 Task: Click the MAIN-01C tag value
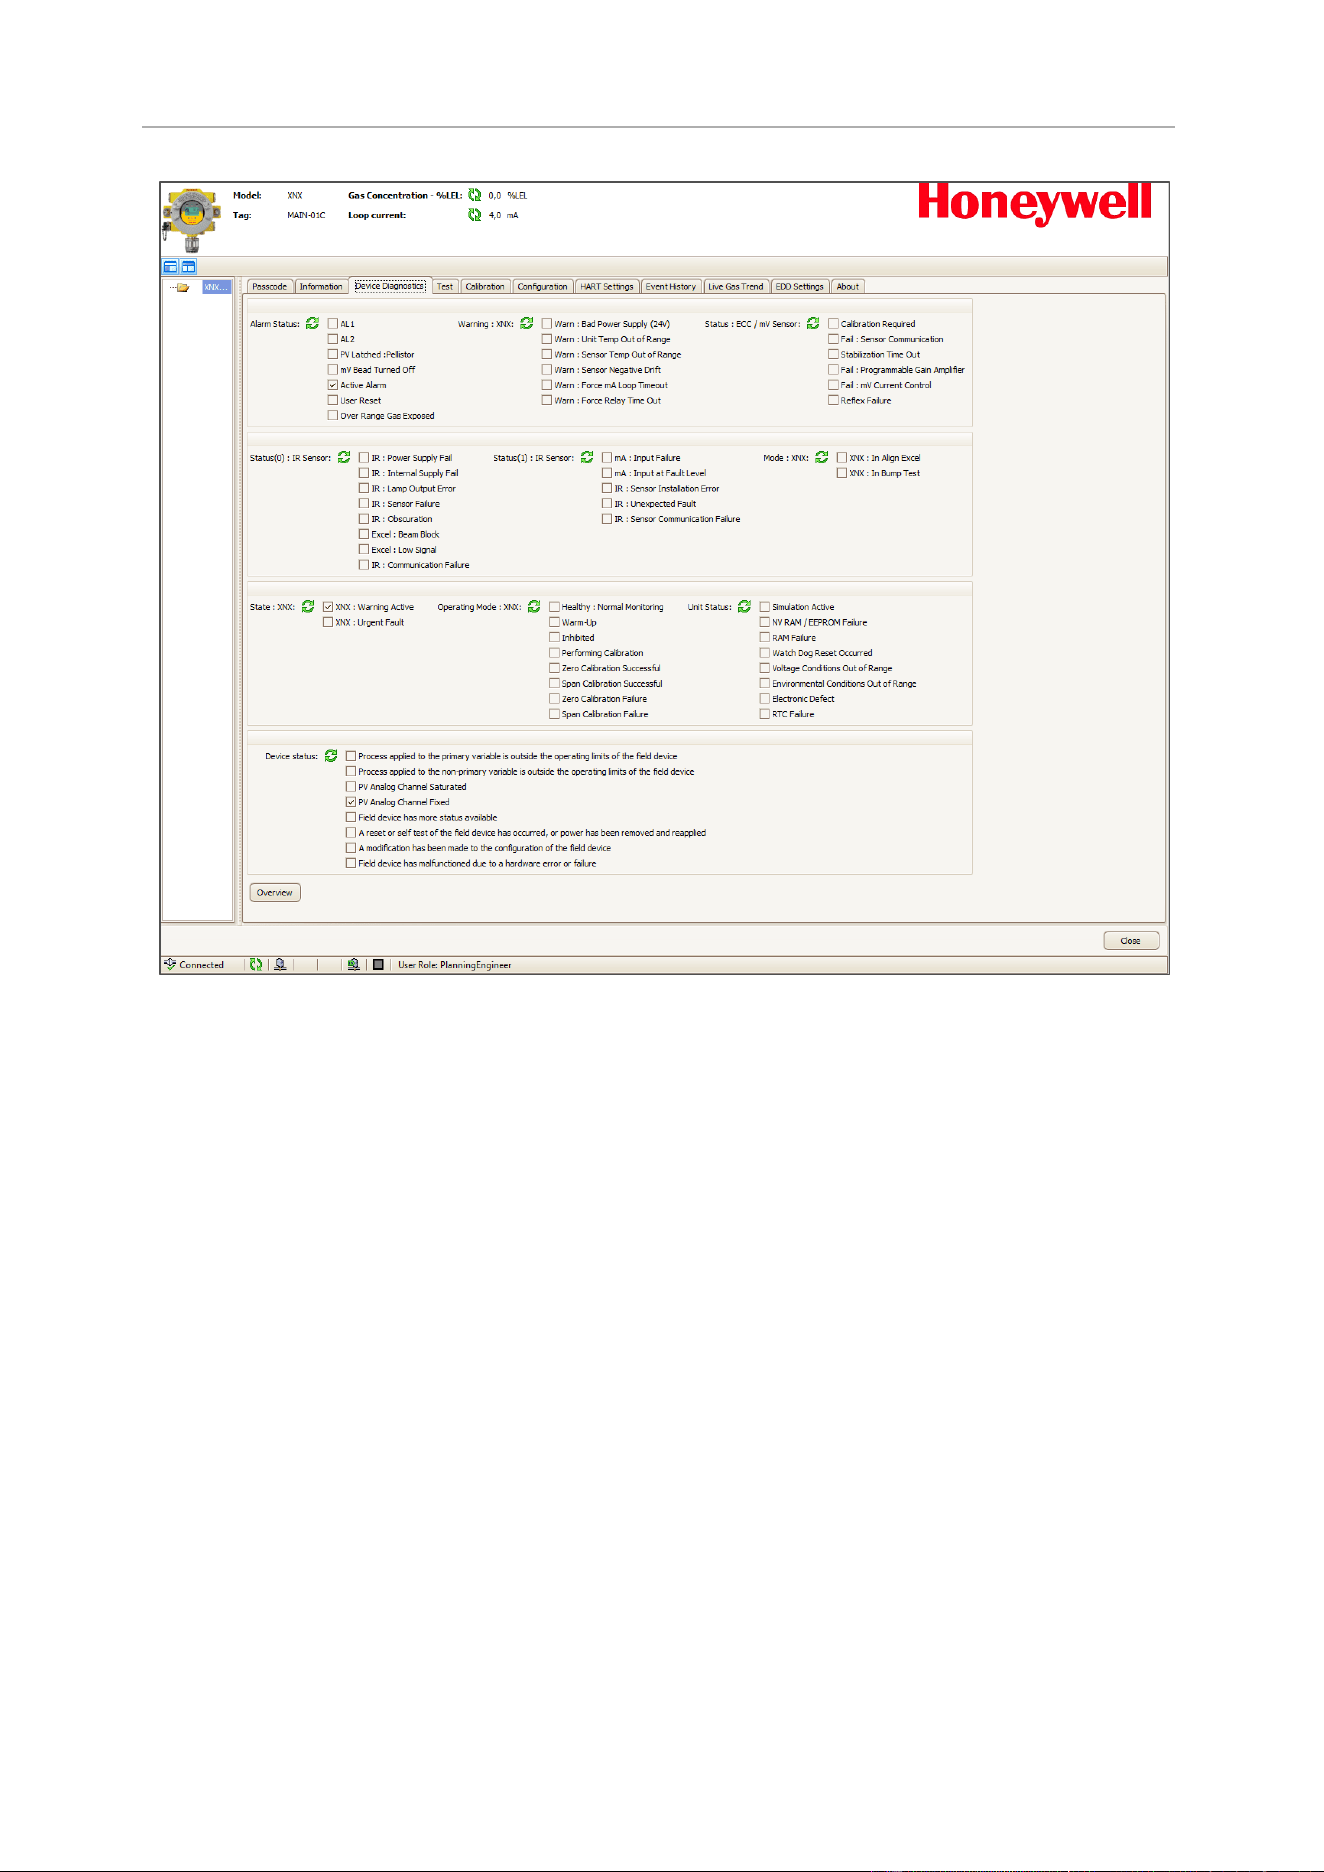[306, 215]
